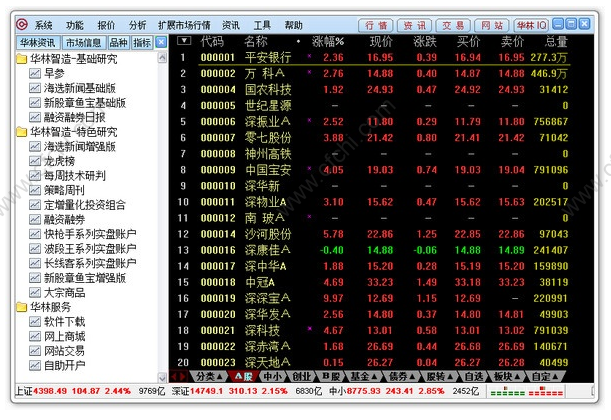The width and height of the screenshot is (611, 420).
Task: Click the 行情 button
Action: pos(376,25)
